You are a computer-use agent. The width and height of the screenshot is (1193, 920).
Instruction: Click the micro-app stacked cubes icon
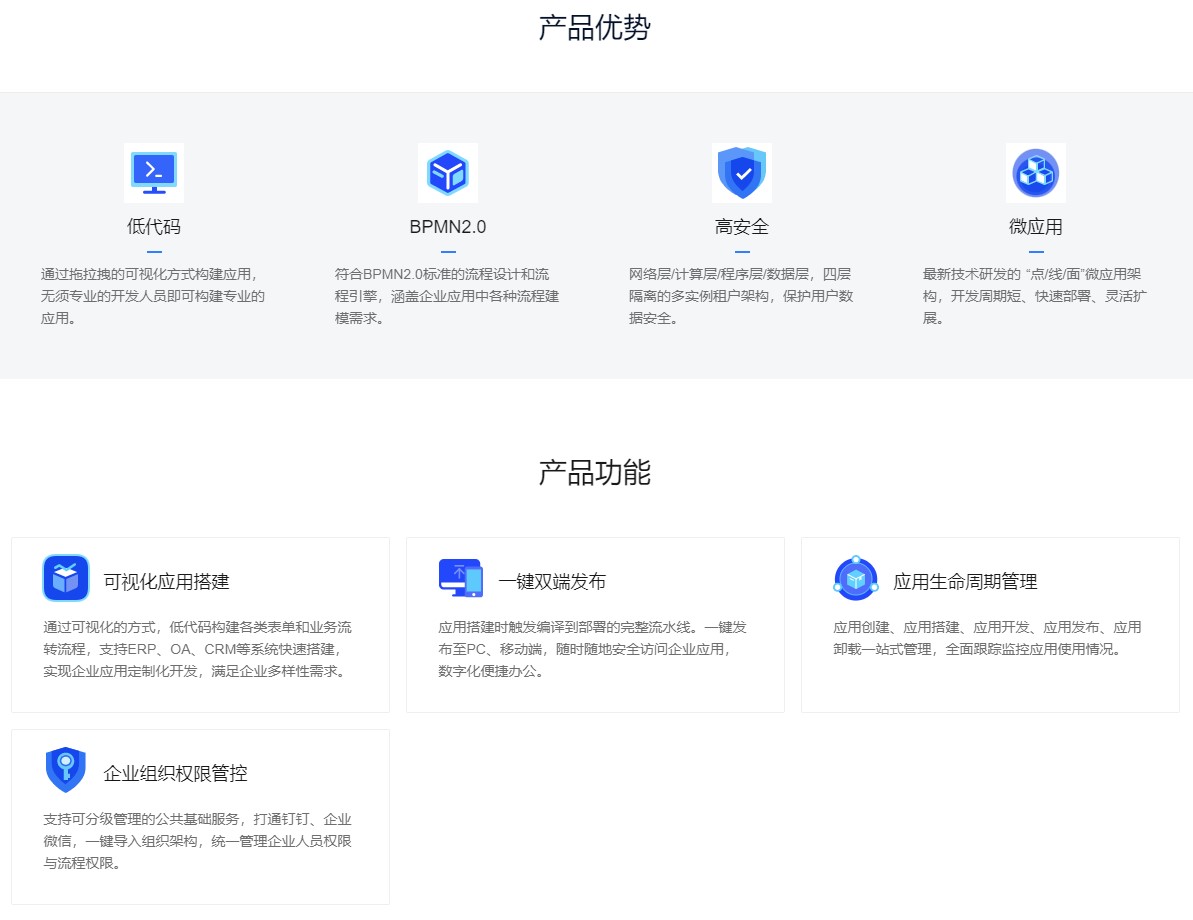pyautogui.click(x=1035, y=173)
